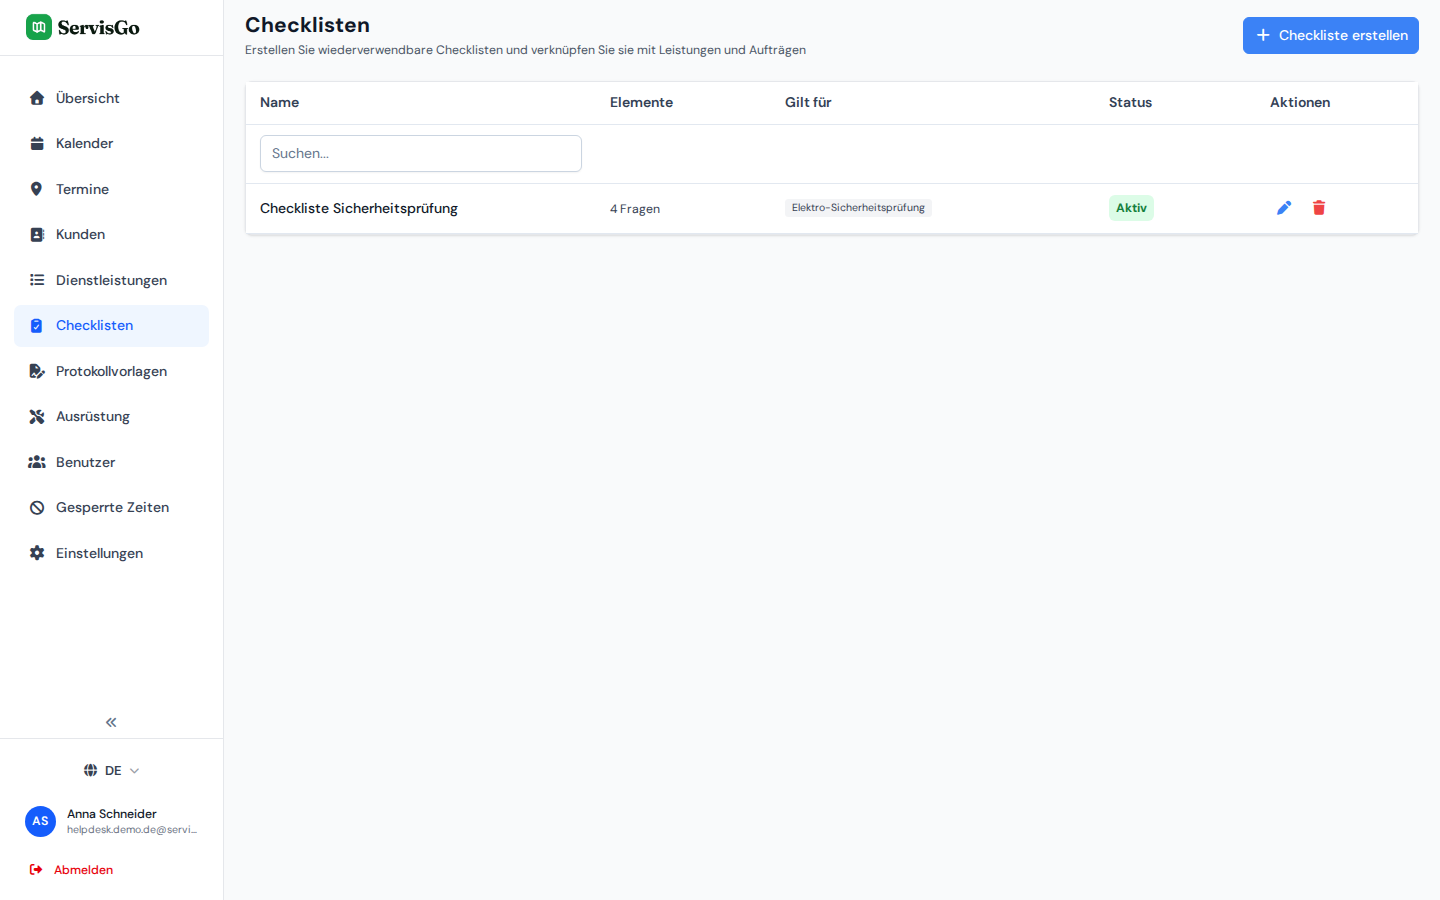Viewport: 1440px width, 900px height.
Task: Click the Name column header
Action: click(279, 103)
